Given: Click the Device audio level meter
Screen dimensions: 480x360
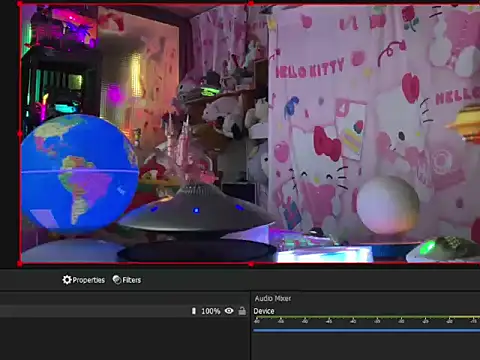Looking at the screenshot, I should coord(367,318).
